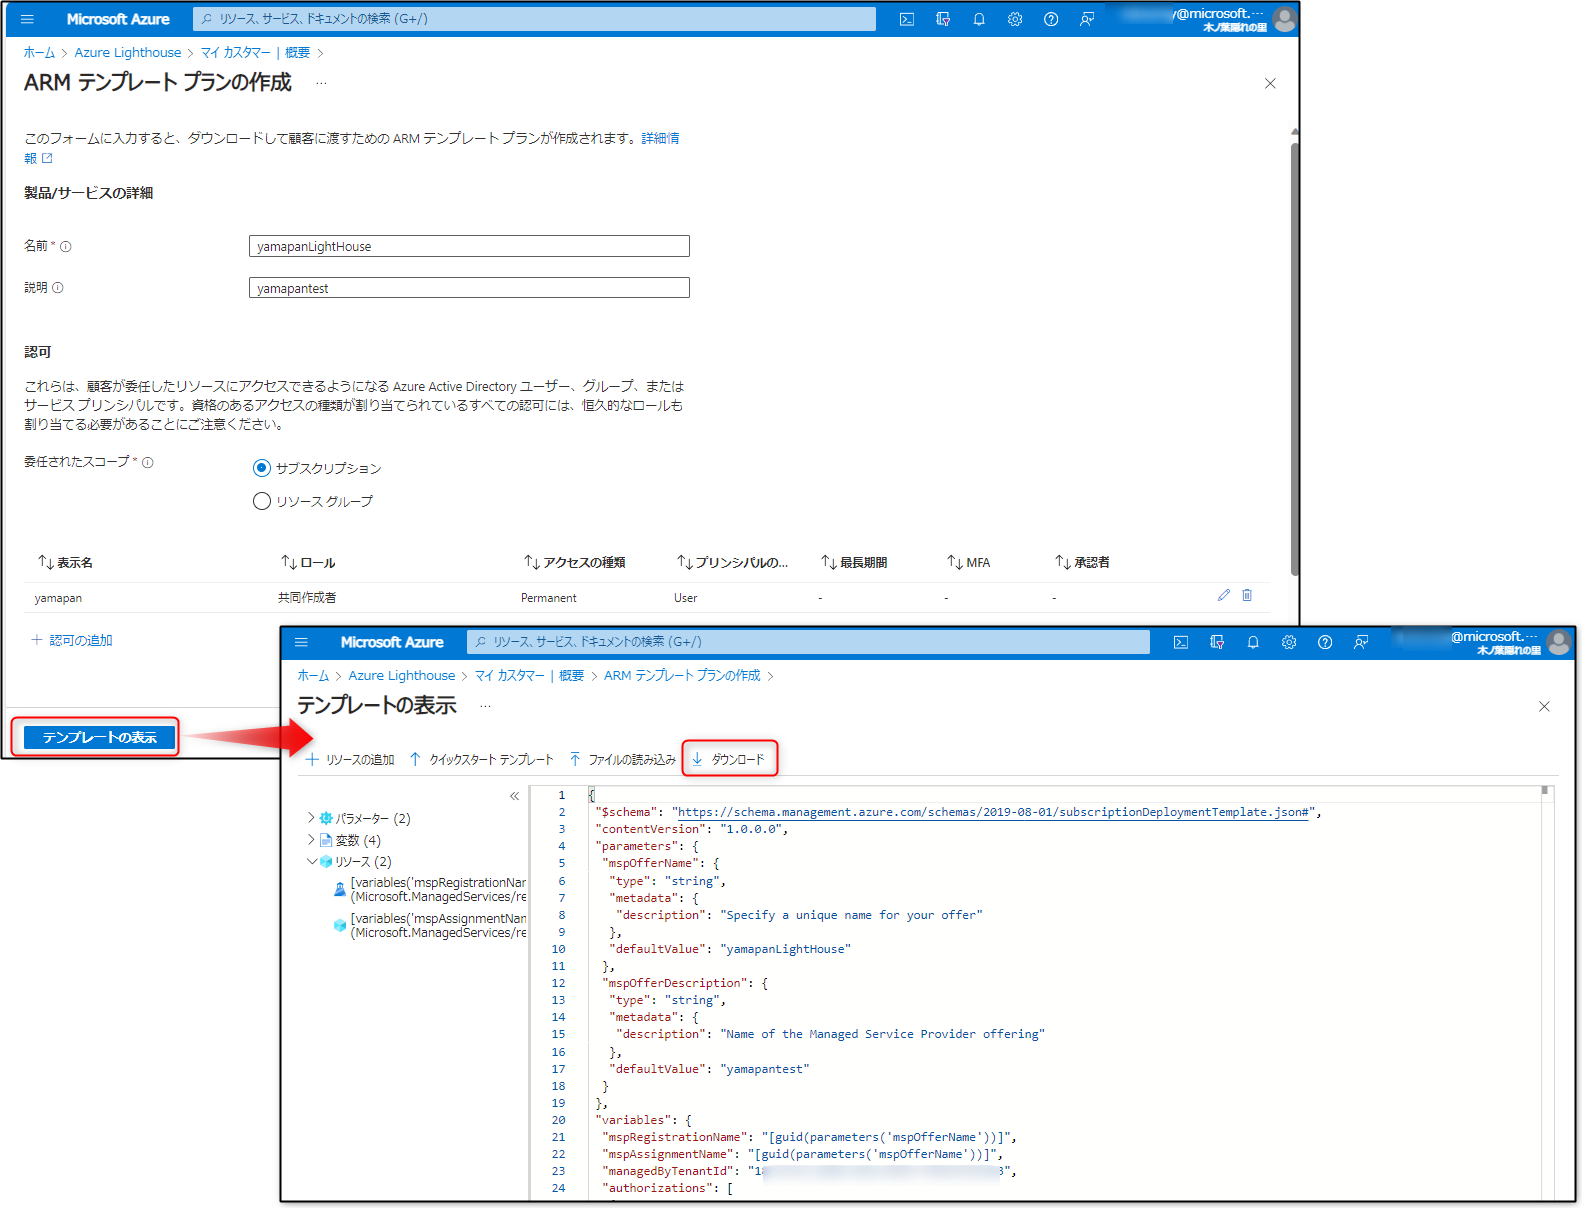Click info icon next to 名前 label
1582x1208 pixels.
pyautogui.click(x=66, y=246)
